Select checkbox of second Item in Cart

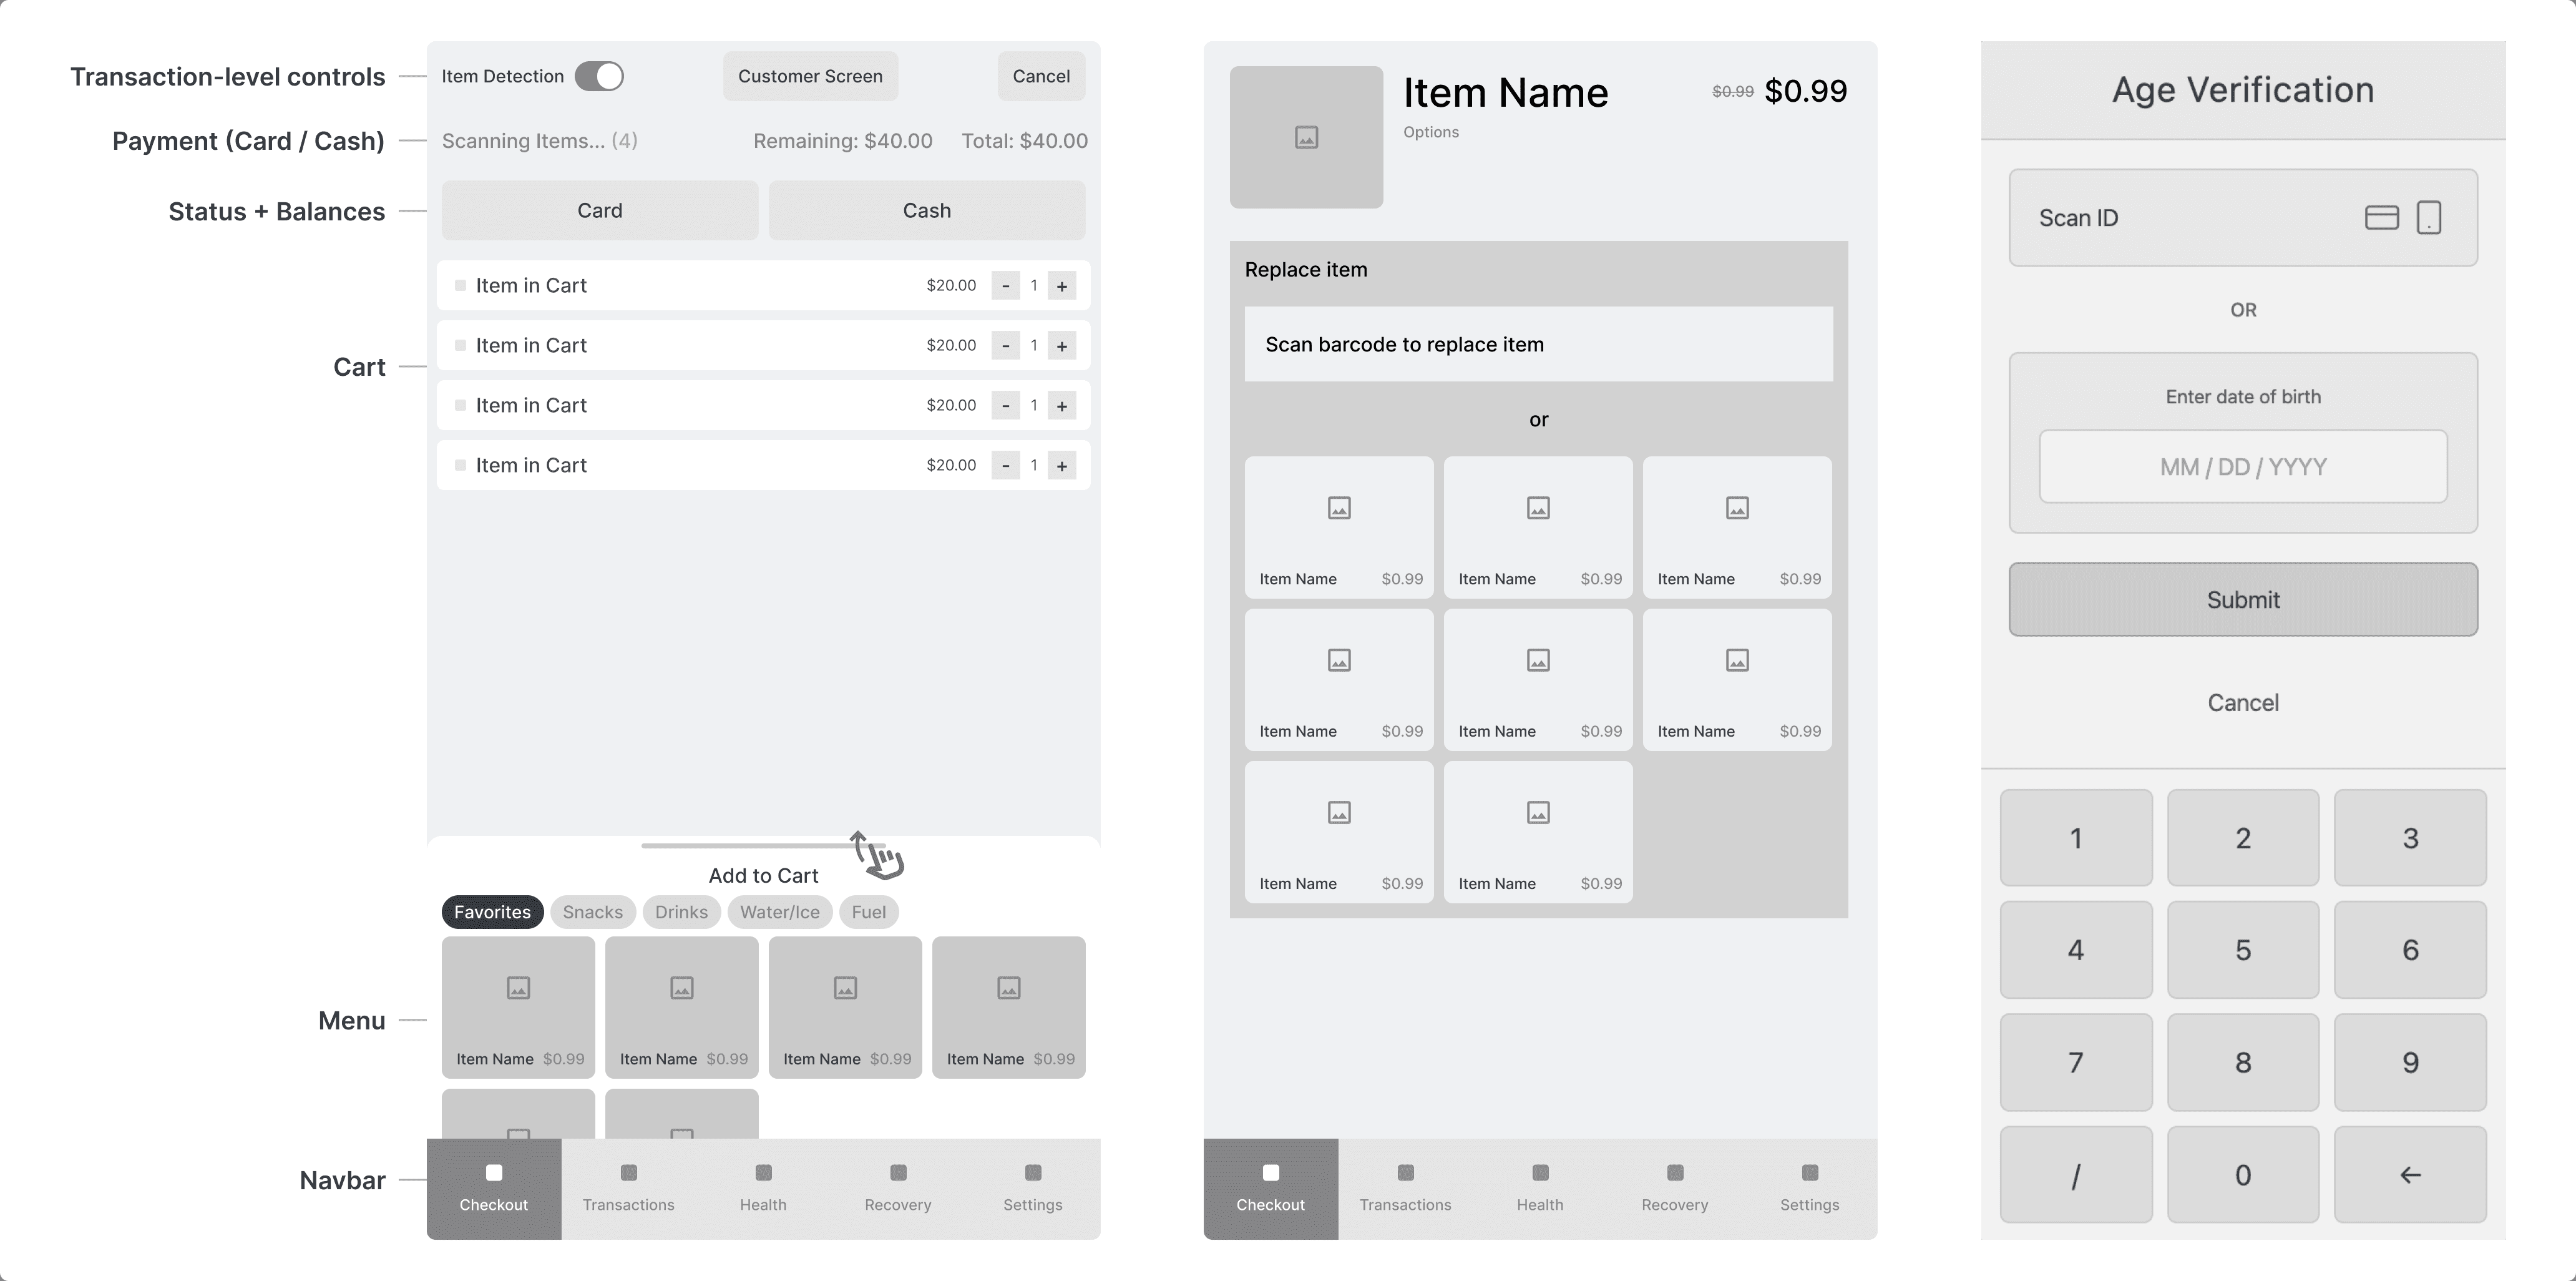(460, 345)
